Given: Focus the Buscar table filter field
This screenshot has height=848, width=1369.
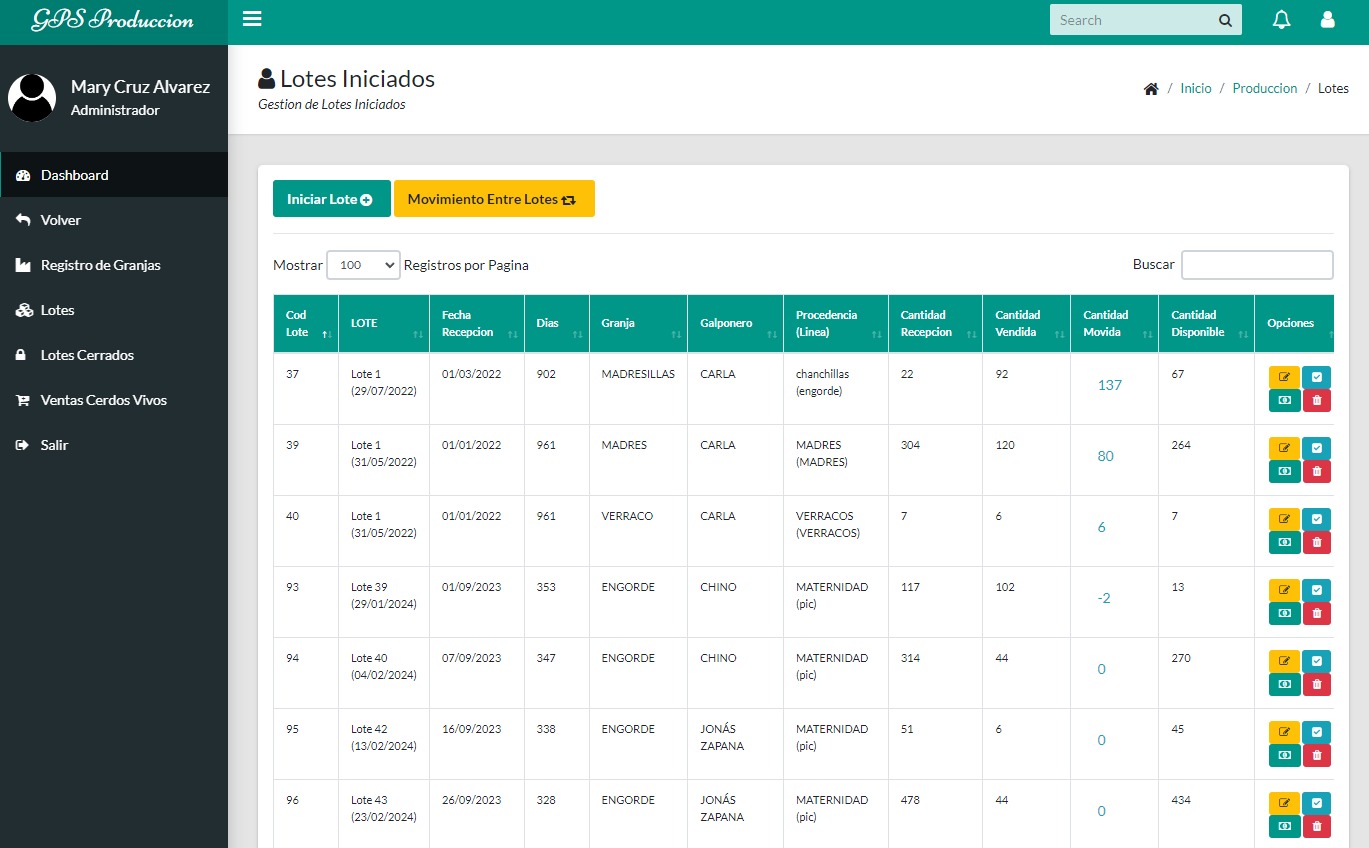Looking at the screenshot, I should 1256,265.
